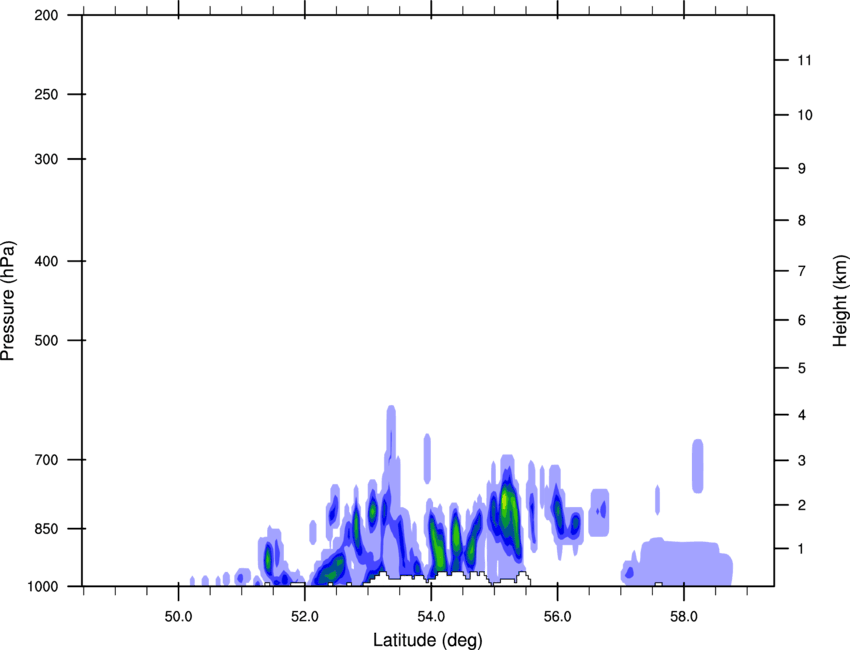Click the tall light-blue plume reaching 4 km
This screenshot has width=850, height=650.
tap(391, 434)
